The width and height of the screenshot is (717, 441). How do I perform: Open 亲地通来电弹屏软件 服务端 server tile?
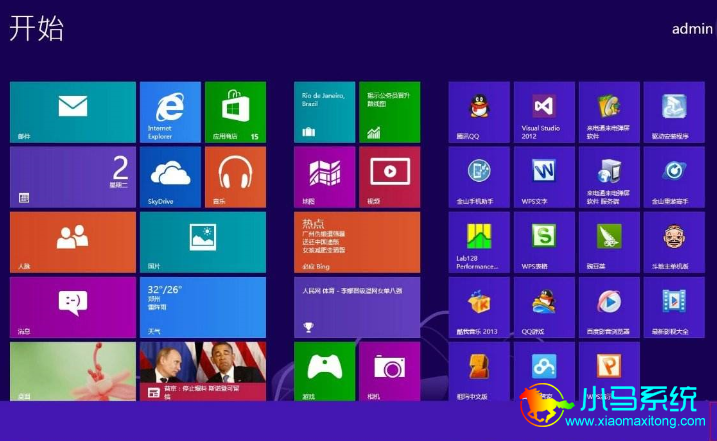tap(609, 177)
